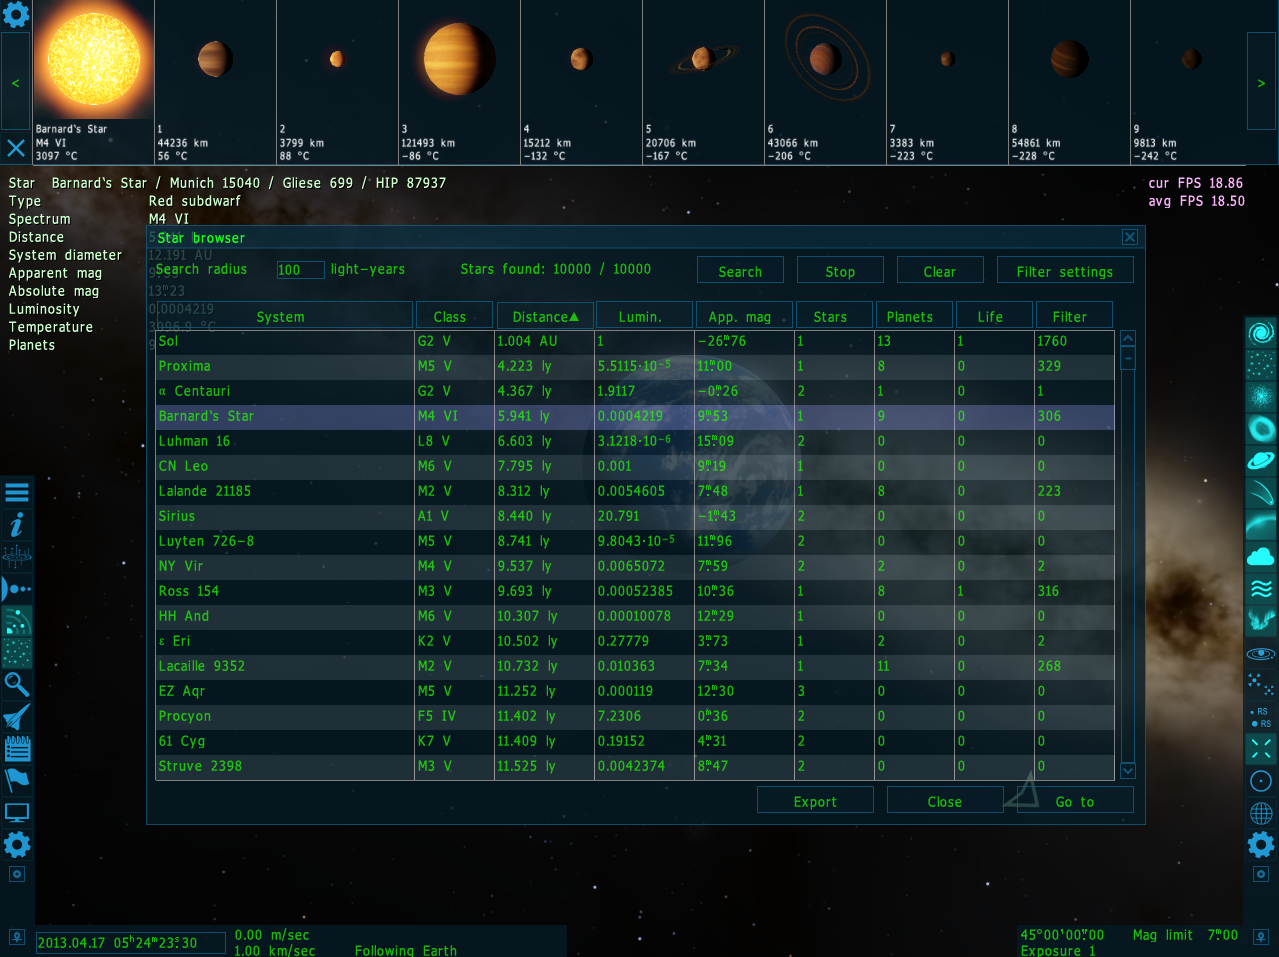
Task: Toggle aurora rendering icon
Action: (x=1261, y=620)
